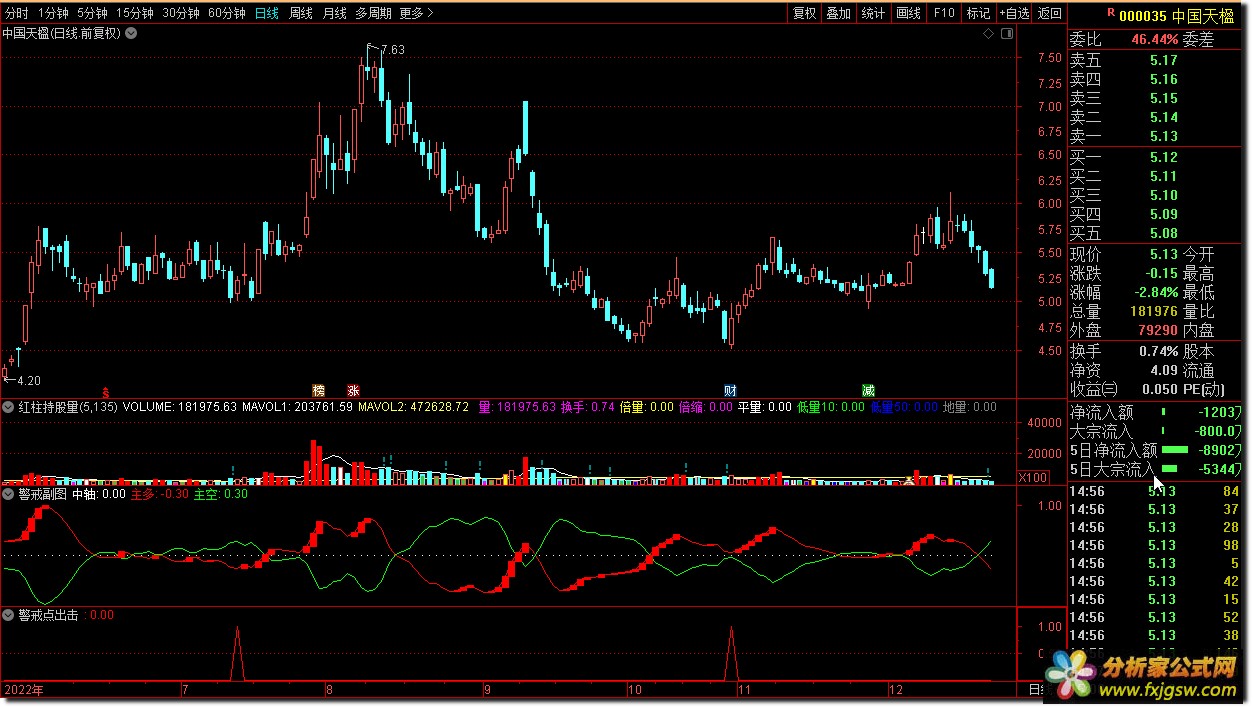Expand the 警戒副图 indicator menu arrow
The width and height of the screenshot is (1253, 707).
(8, 493)
